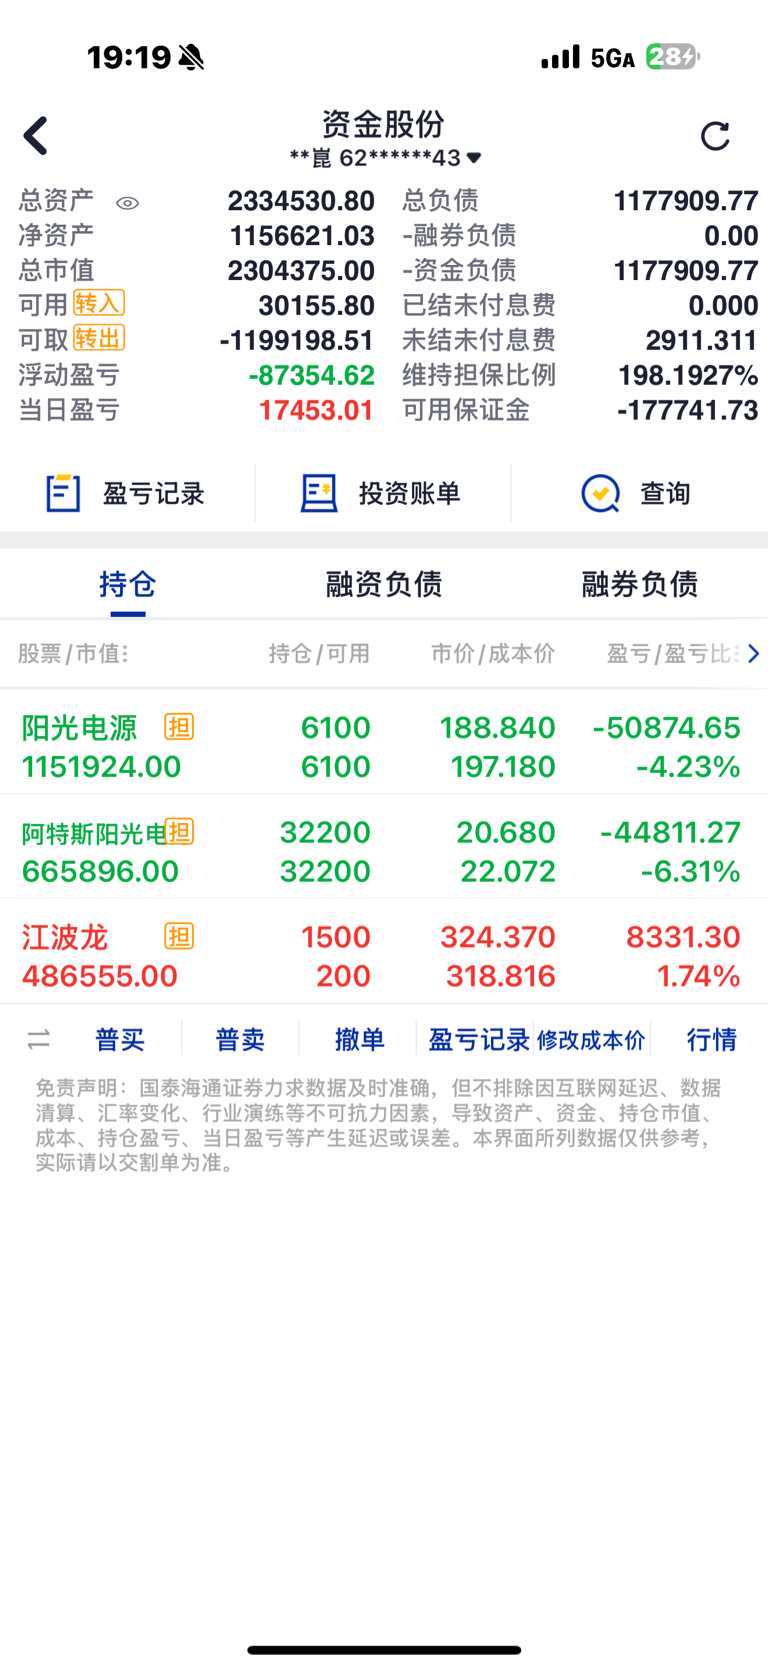Viewport: 768px width, 1669px height.
Task: Tap the 担 badge next to 阿特斯阳光电
Action: coord(179,831)
